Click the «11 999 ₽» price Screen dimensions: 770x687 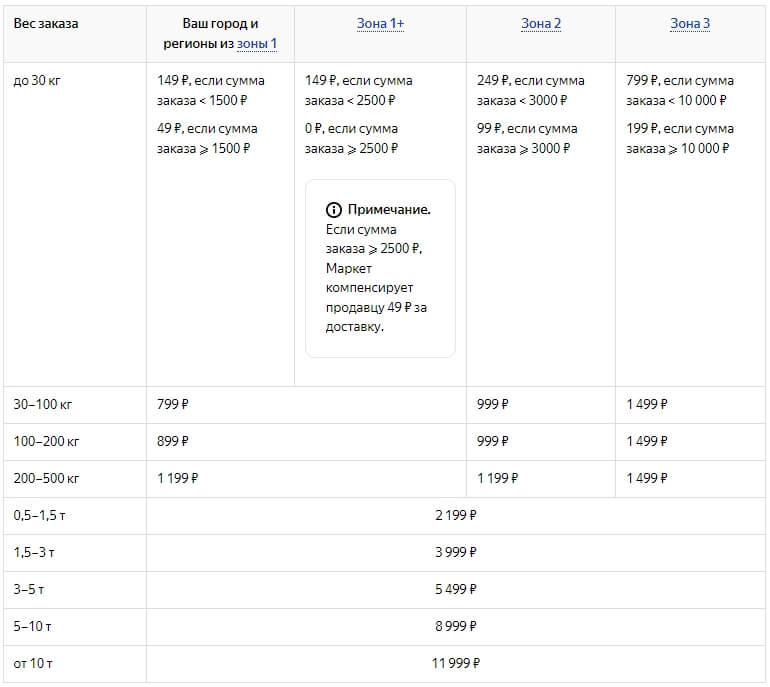point(456,663)
